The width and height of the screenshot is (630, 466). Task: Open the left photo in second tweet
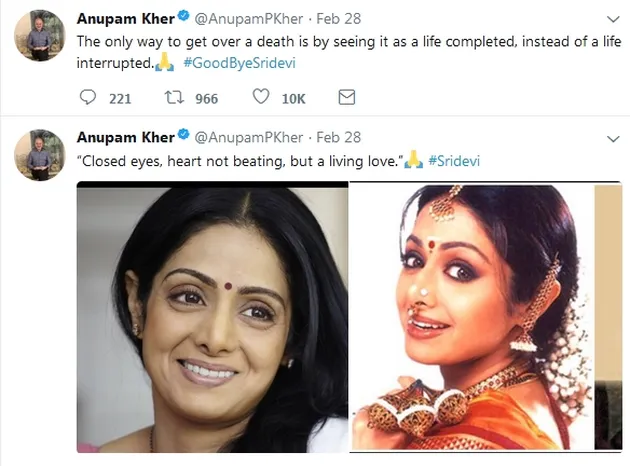pos(212,318)
